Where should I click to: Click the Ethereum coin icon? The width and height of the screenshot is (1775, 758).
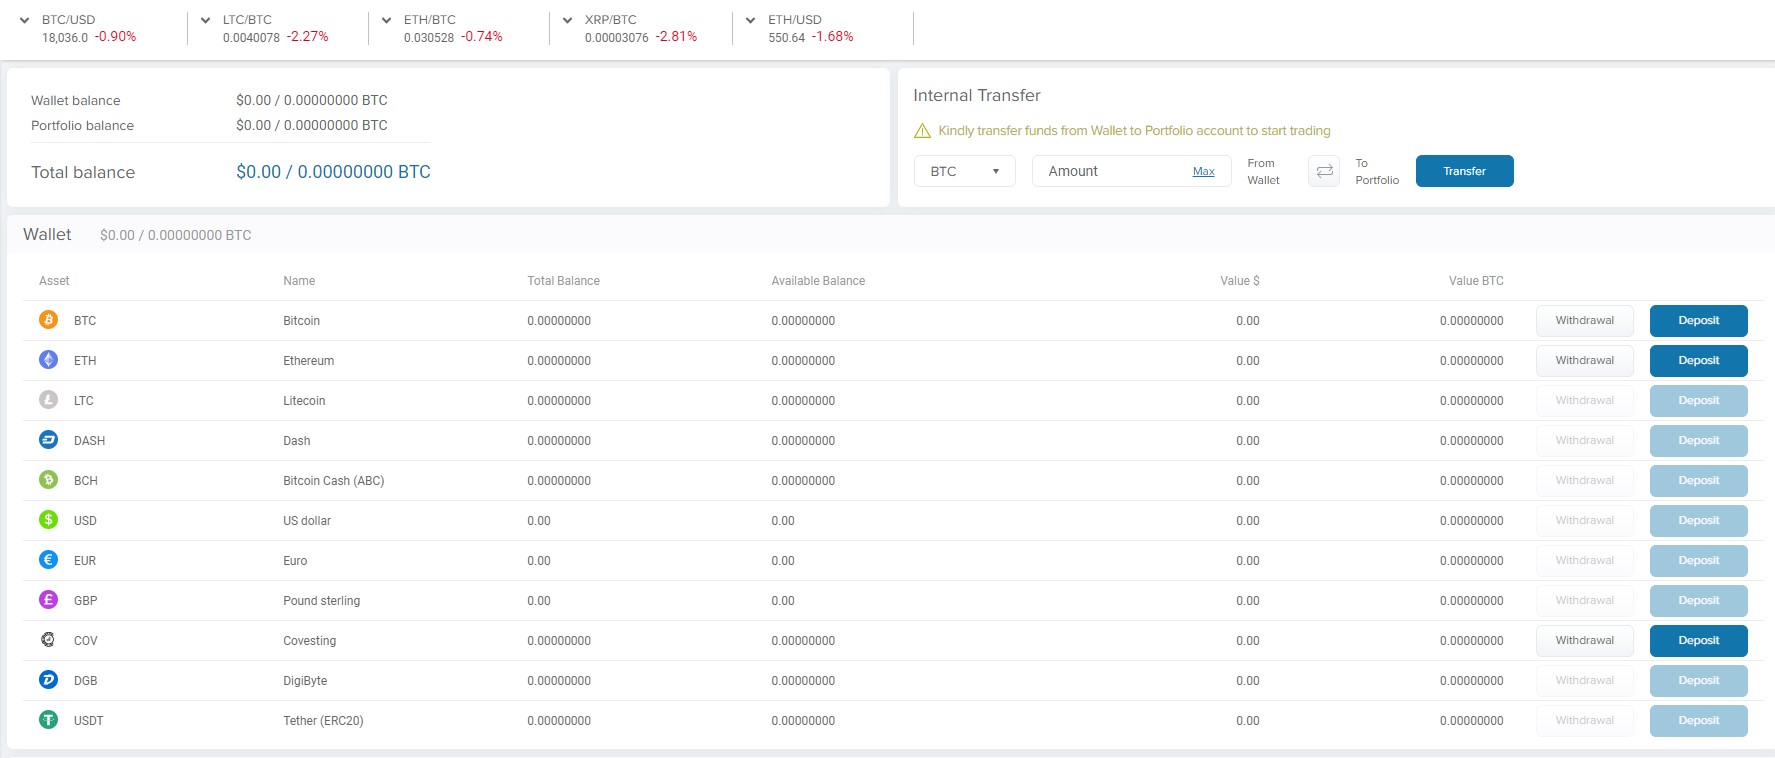click(48, 360)
